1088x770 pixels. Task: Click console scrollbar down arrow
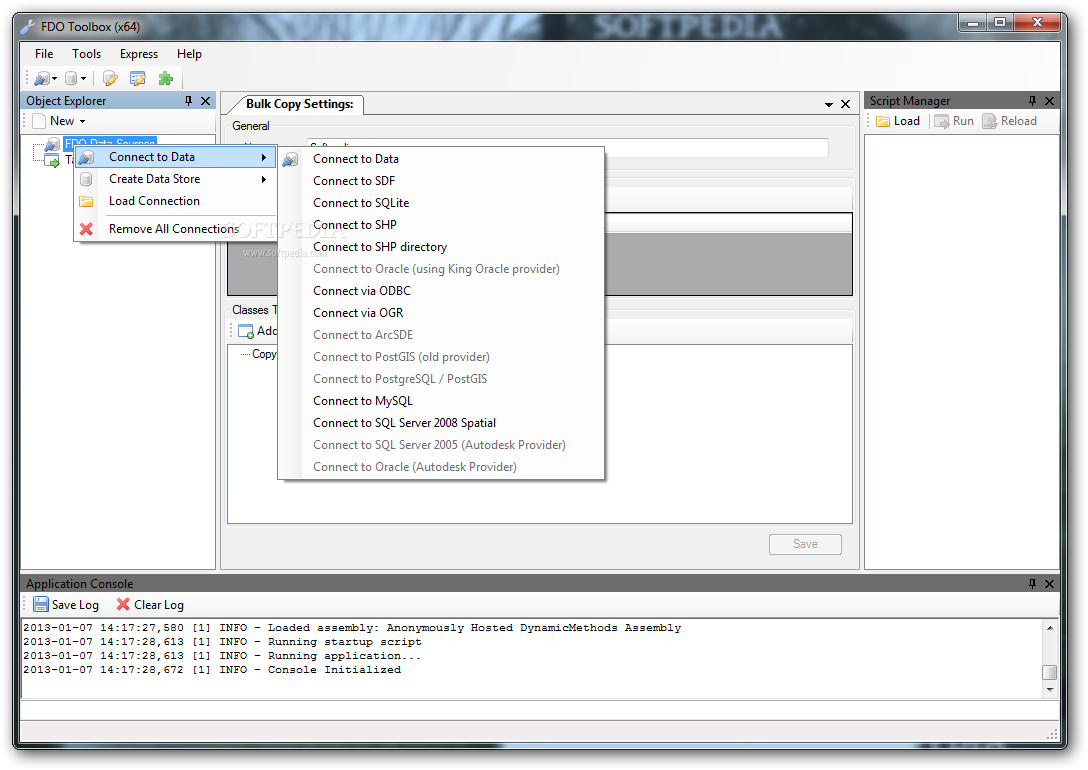(x=1050, y=690)
